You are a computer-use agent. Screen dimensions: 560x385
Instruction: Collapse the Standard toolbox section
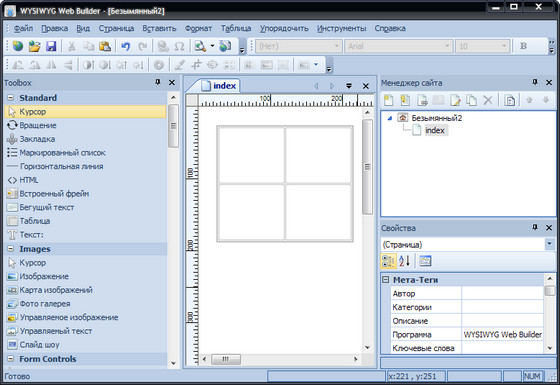click(11, 98)
